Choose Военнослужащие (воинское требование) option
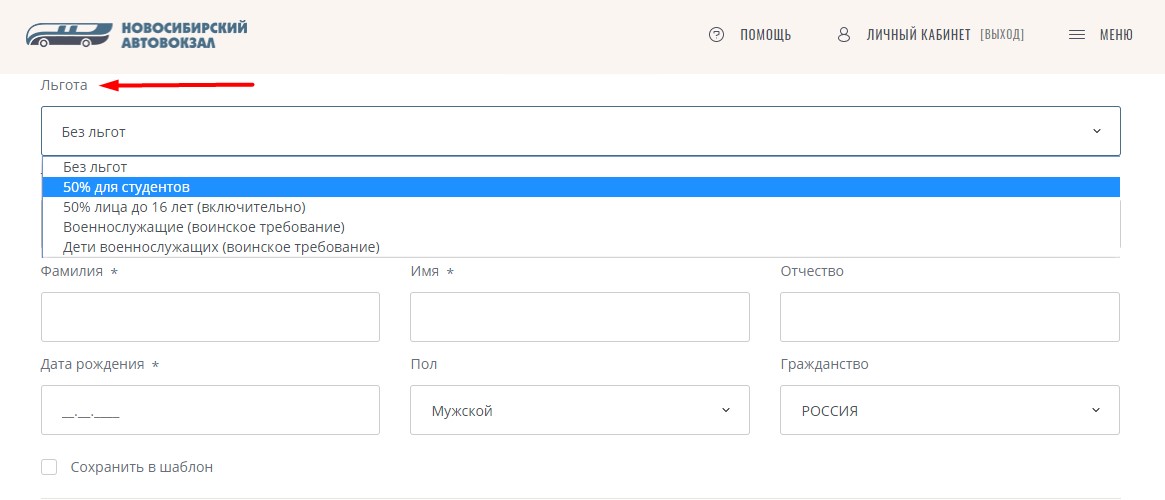This screenshot has height=500, width=1165. pos(581,227)
